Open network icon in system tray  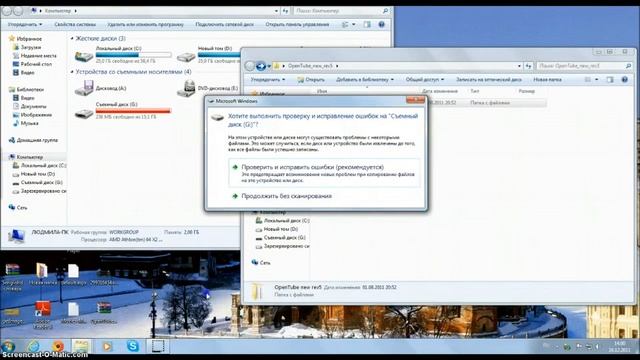click(588, 347)
